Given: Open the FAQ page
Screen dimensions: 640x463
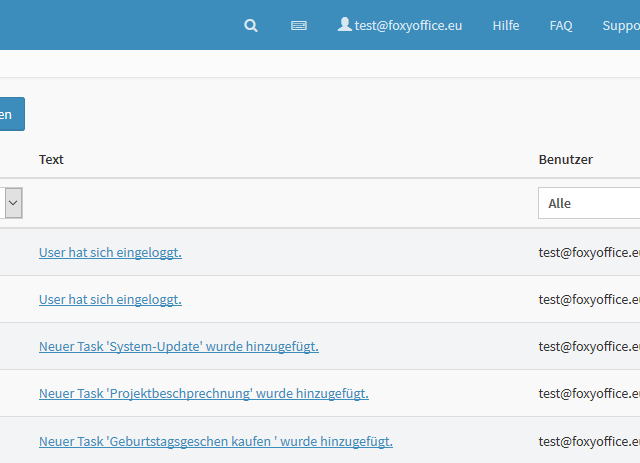Looking at the screenshot, I should 561,25.
